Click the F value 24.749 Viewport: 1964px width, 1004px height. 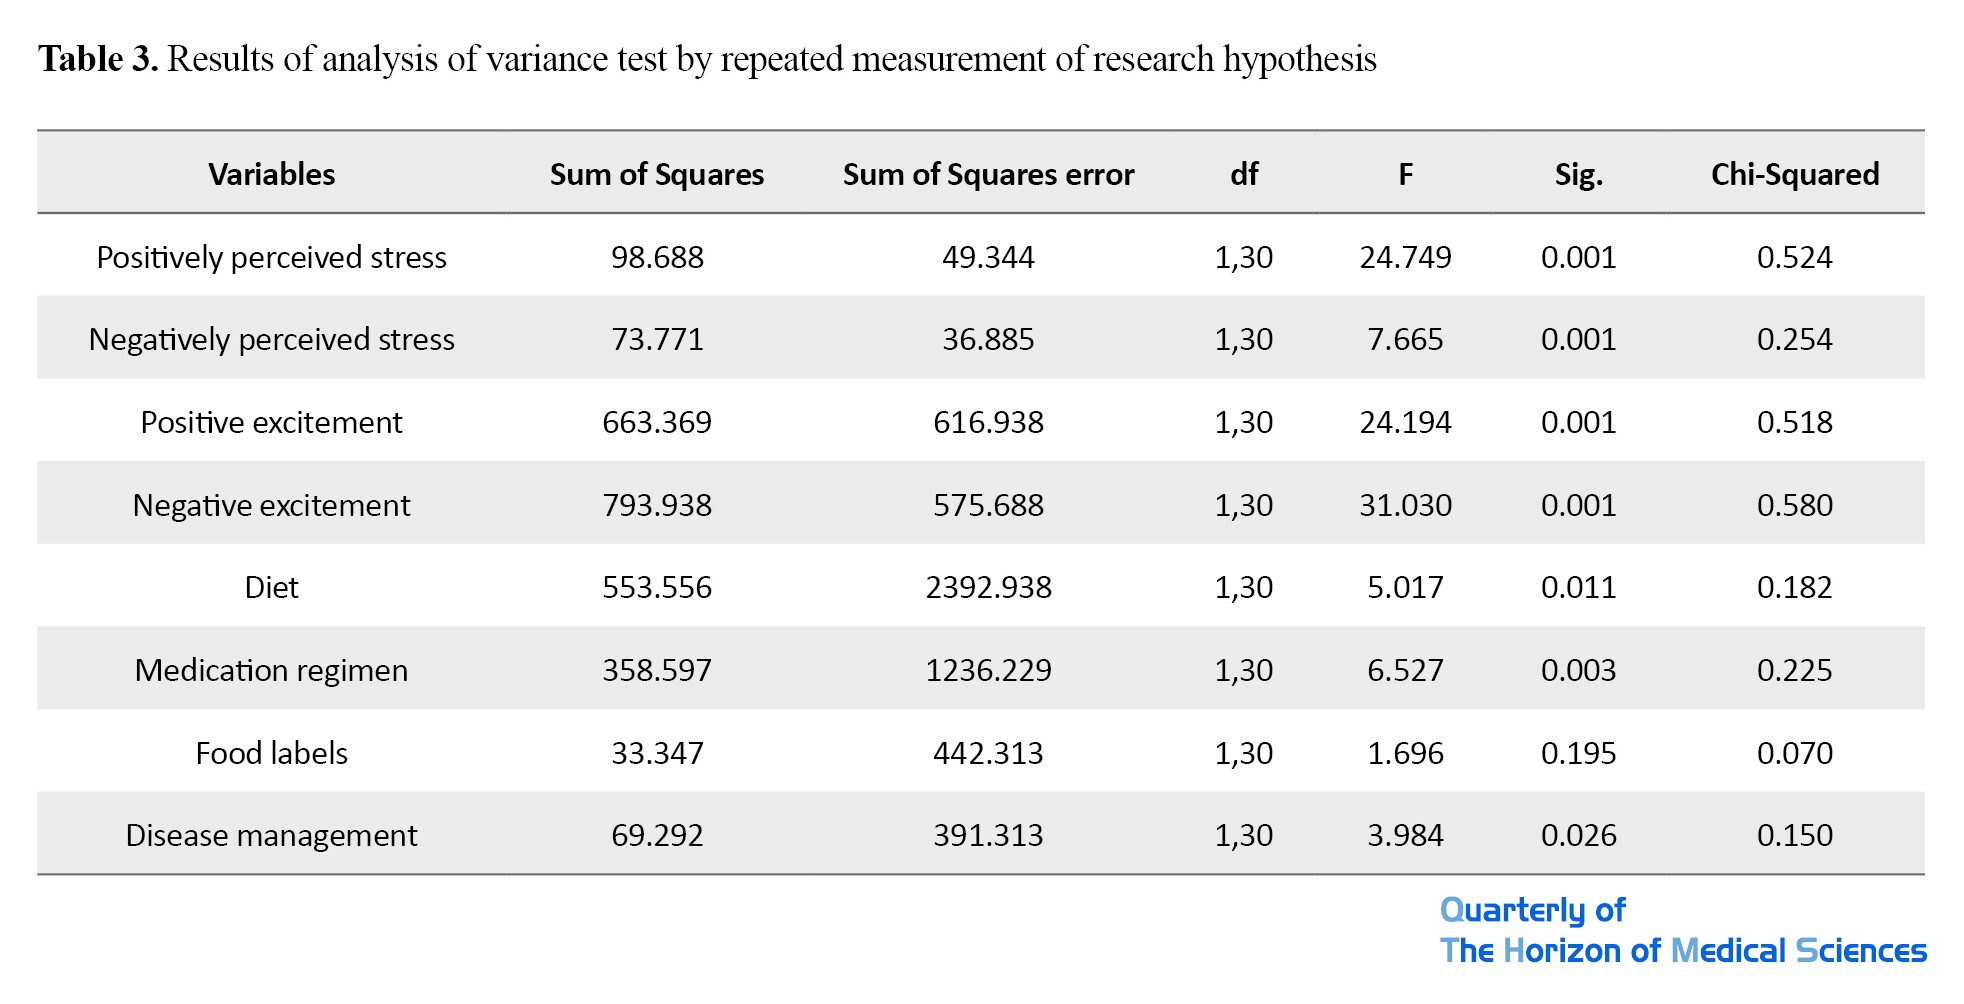click(1405, 257)
